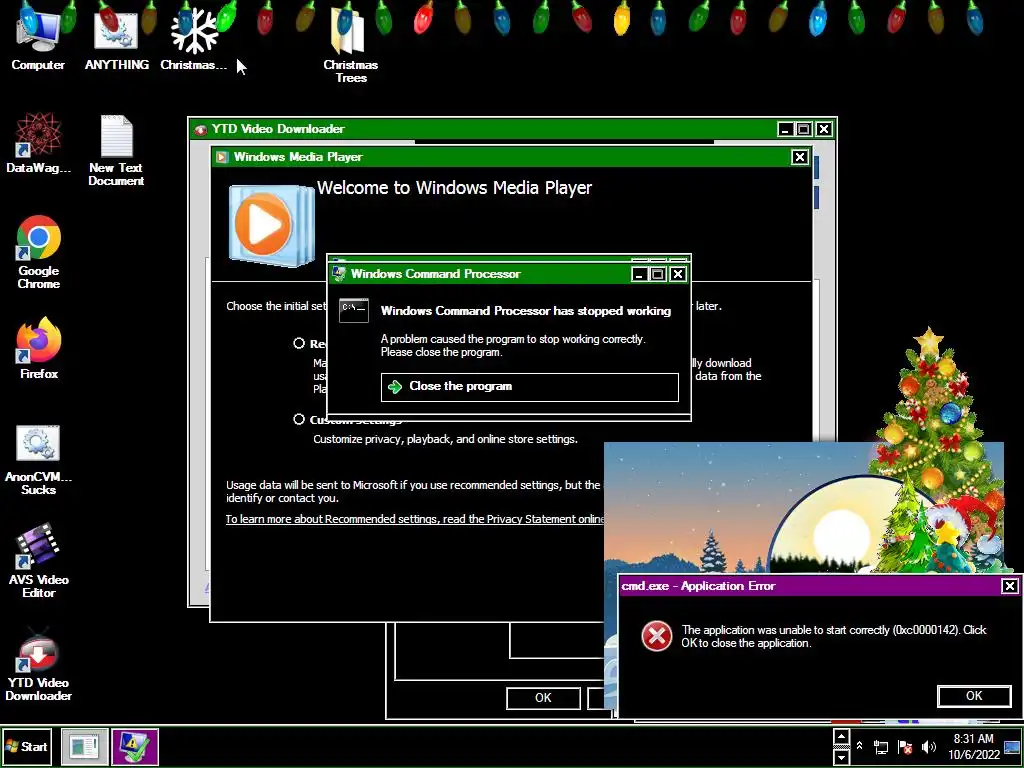This screenshot has width=1024, height=768.
Task: Click the Welcome to Windows Media Player heading
Action: click(455, 188)
